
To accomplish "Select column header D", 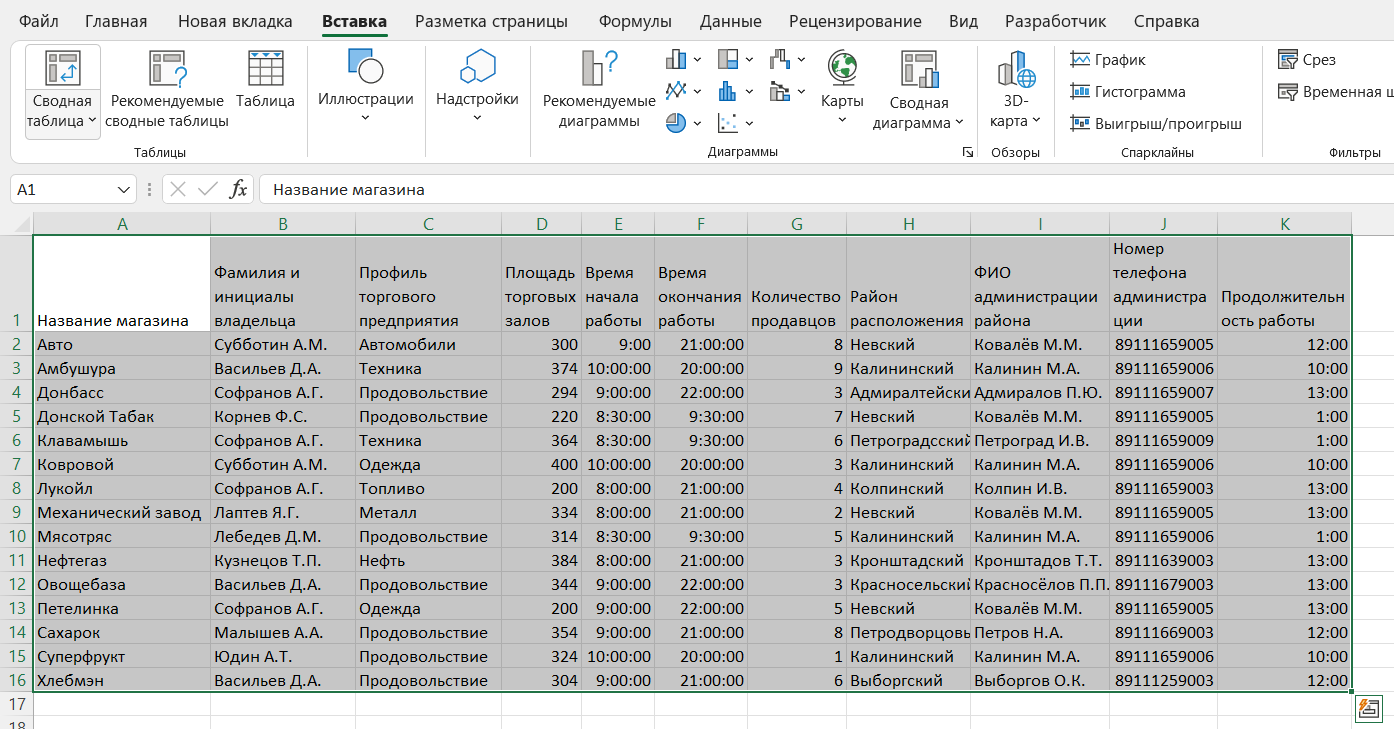I will [x=541, y=224].
